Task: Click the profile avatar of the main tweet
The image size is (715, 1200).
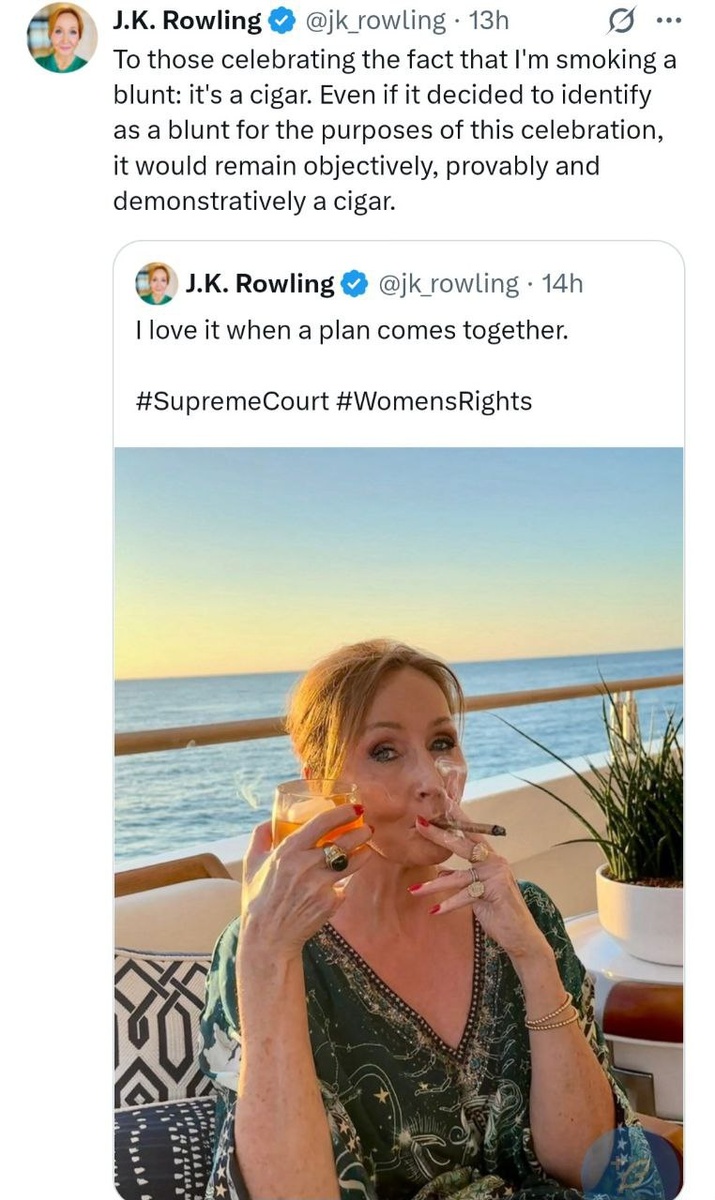Action: pyautogui.click(x=62, y=38)
